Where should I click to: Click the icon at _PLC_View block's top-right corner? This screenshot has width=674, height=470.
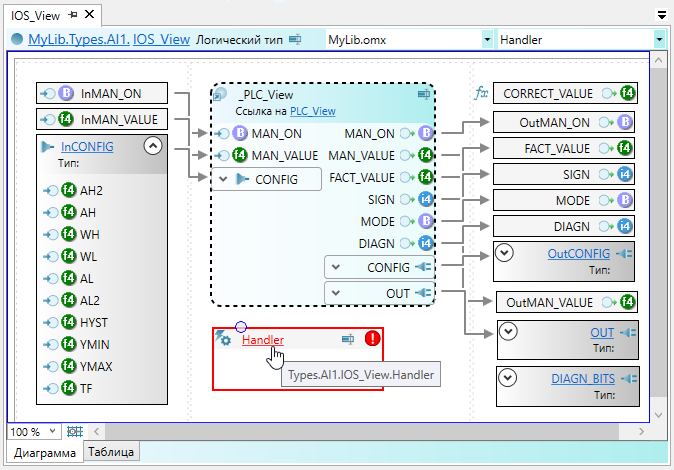click(423, 95)
